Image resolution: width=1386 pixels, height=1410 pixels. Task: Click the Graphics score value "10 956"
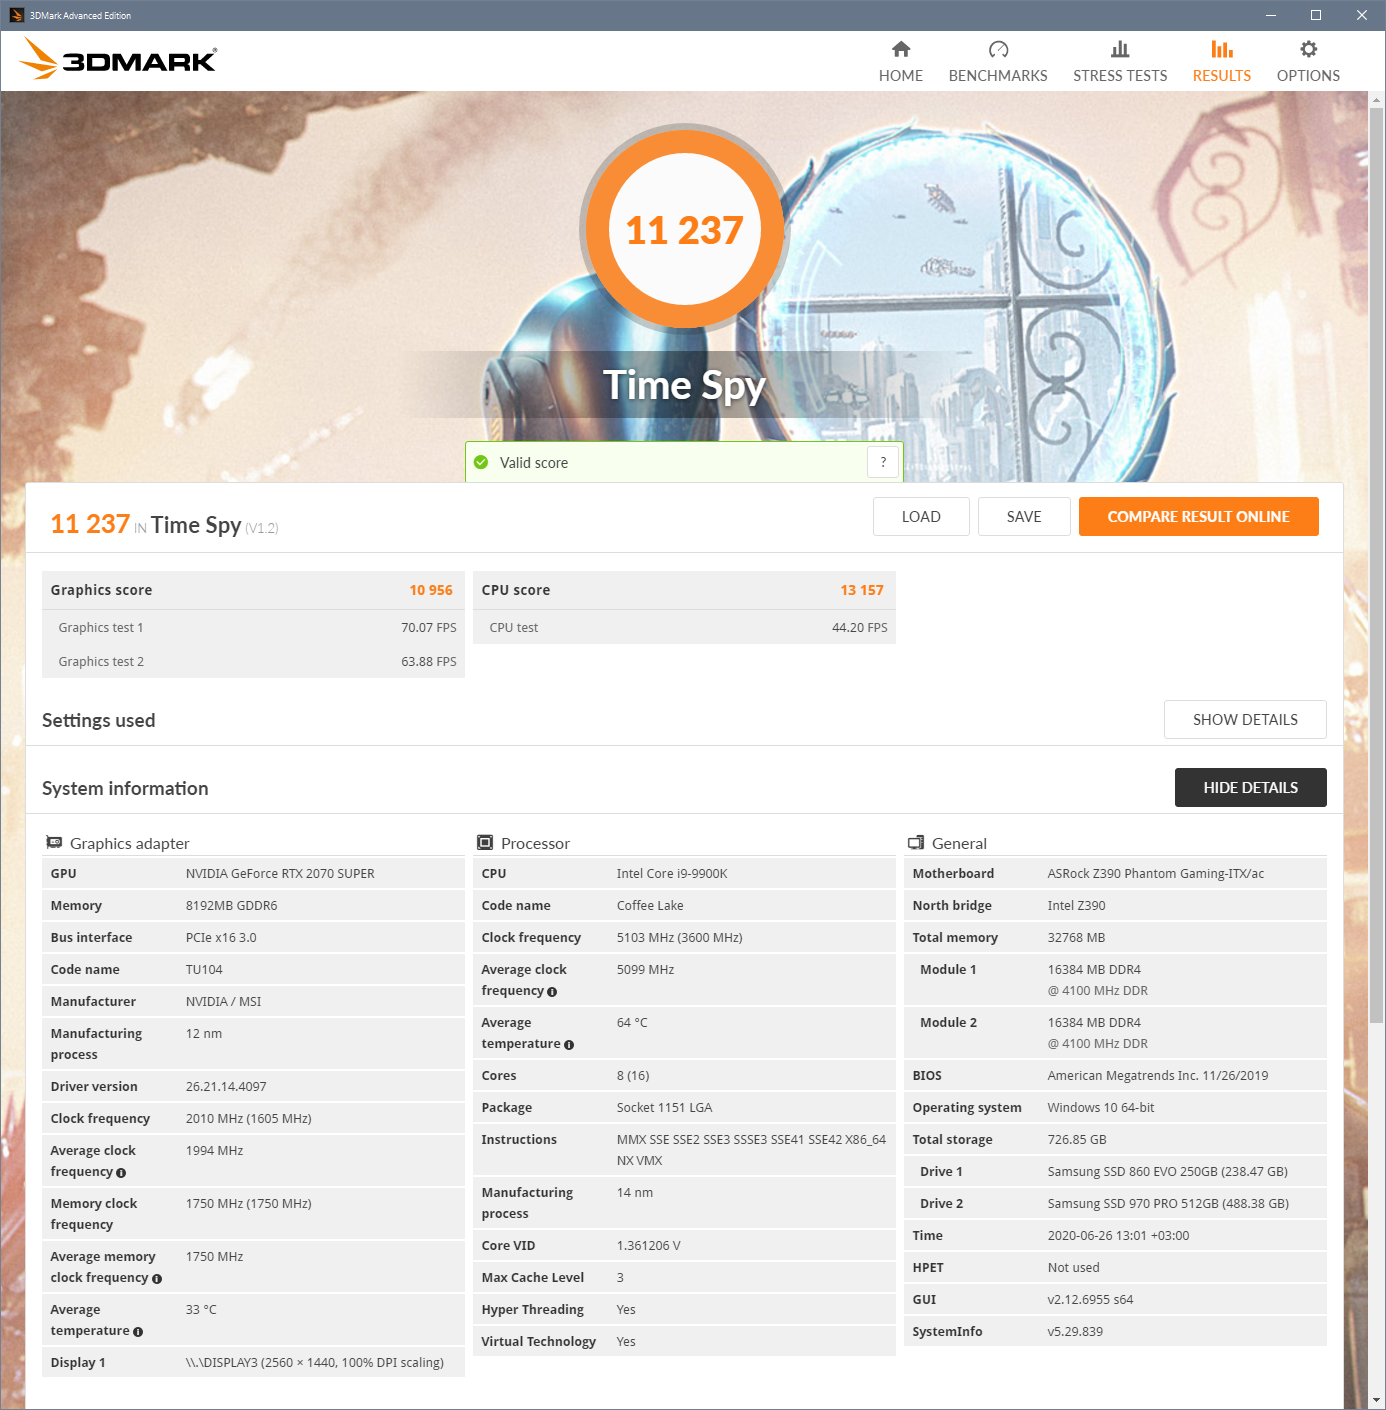431,590
